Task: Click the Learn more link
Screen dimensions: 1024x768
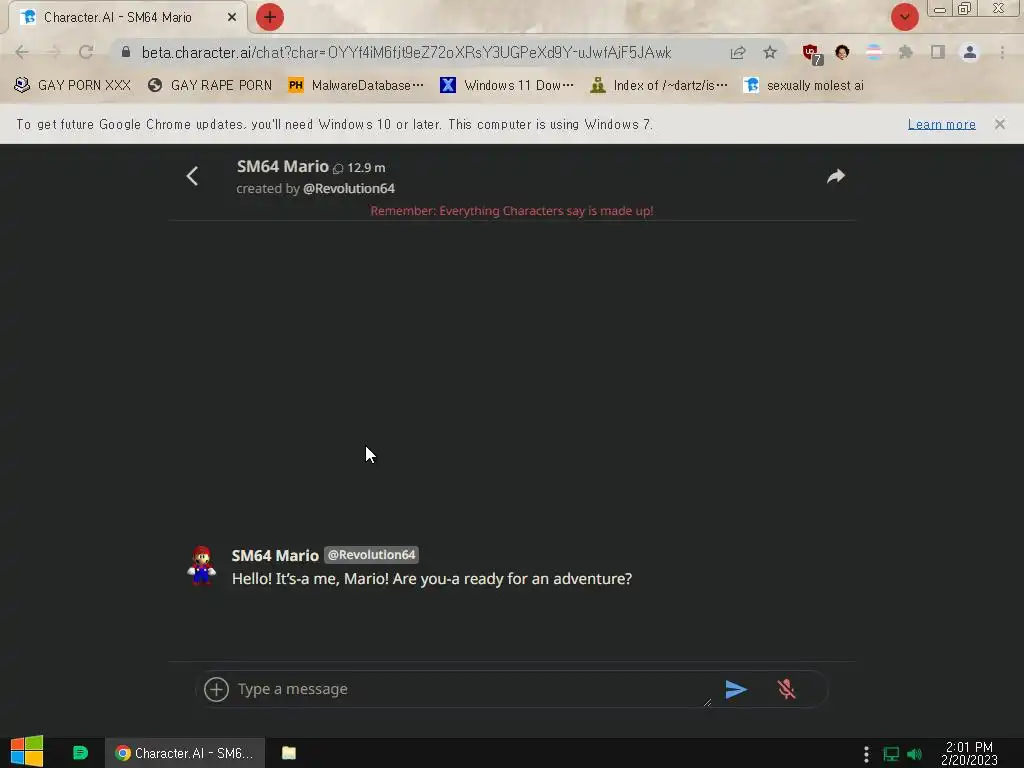Action: click(x=941, y=124)
